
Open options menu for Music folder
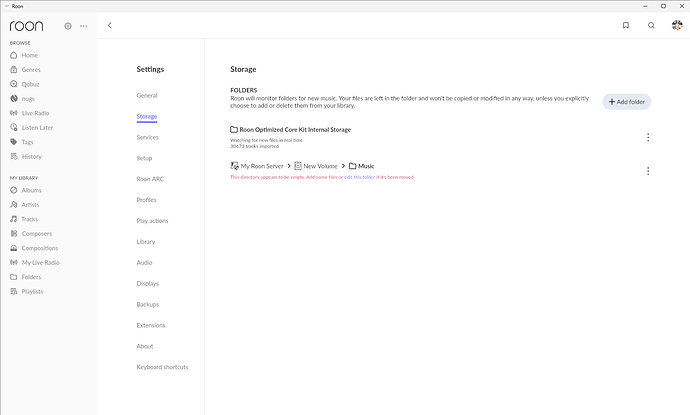(x=648, y=171)
